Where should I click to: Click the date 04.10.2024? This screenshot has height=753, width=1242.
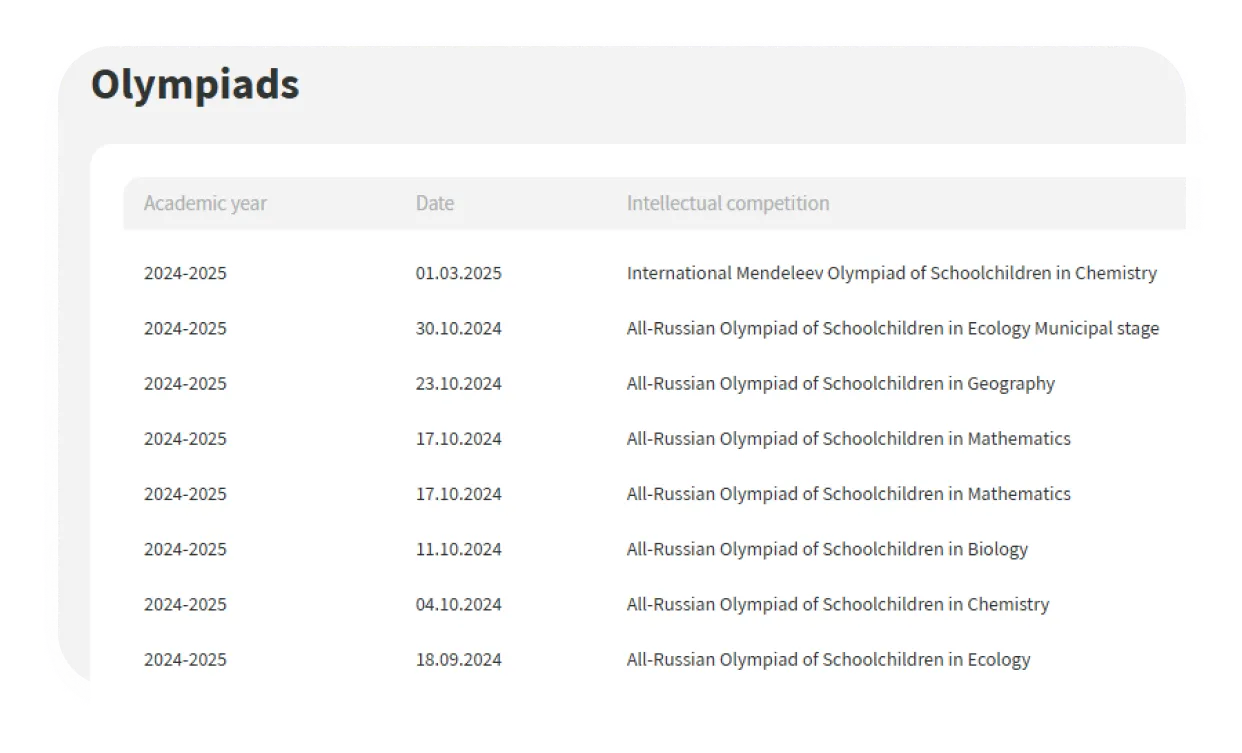click(x=458, y=604)
